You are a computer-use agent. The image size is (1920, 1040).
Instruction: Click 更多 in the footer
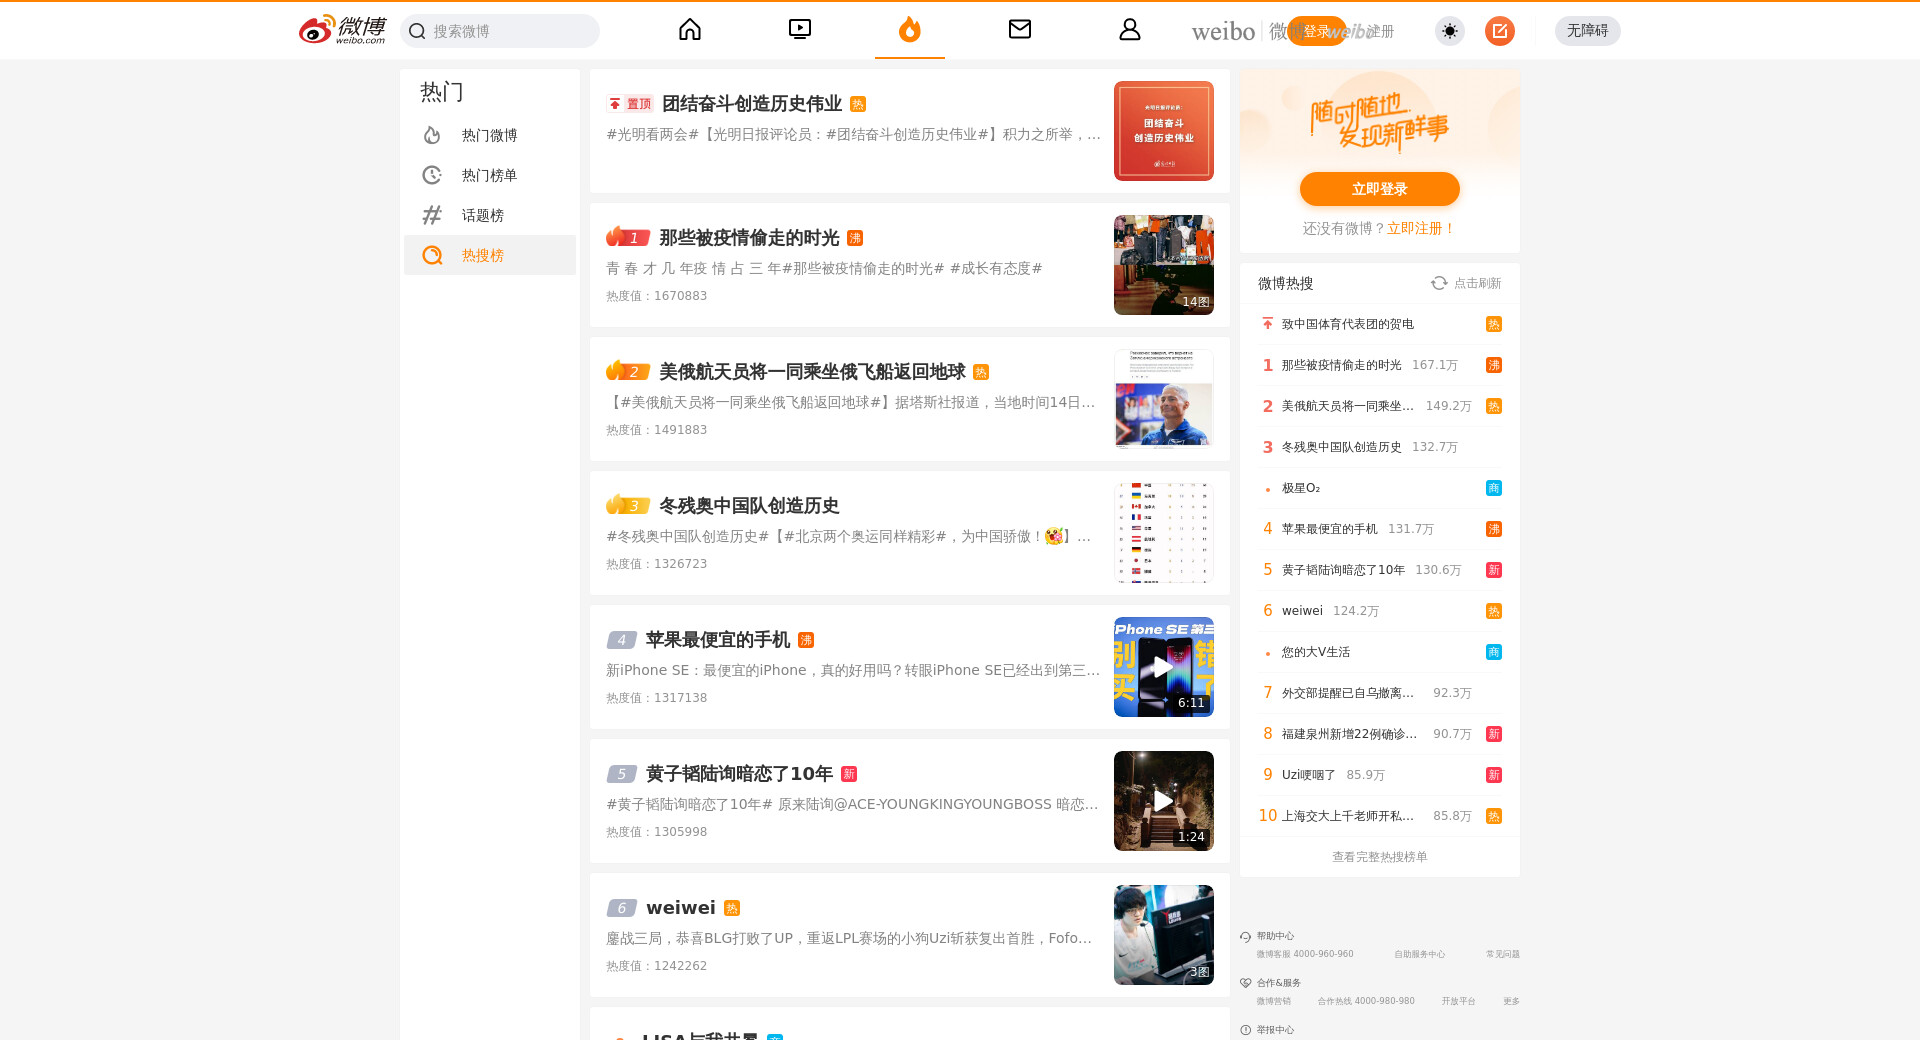pos(1511,1001)
